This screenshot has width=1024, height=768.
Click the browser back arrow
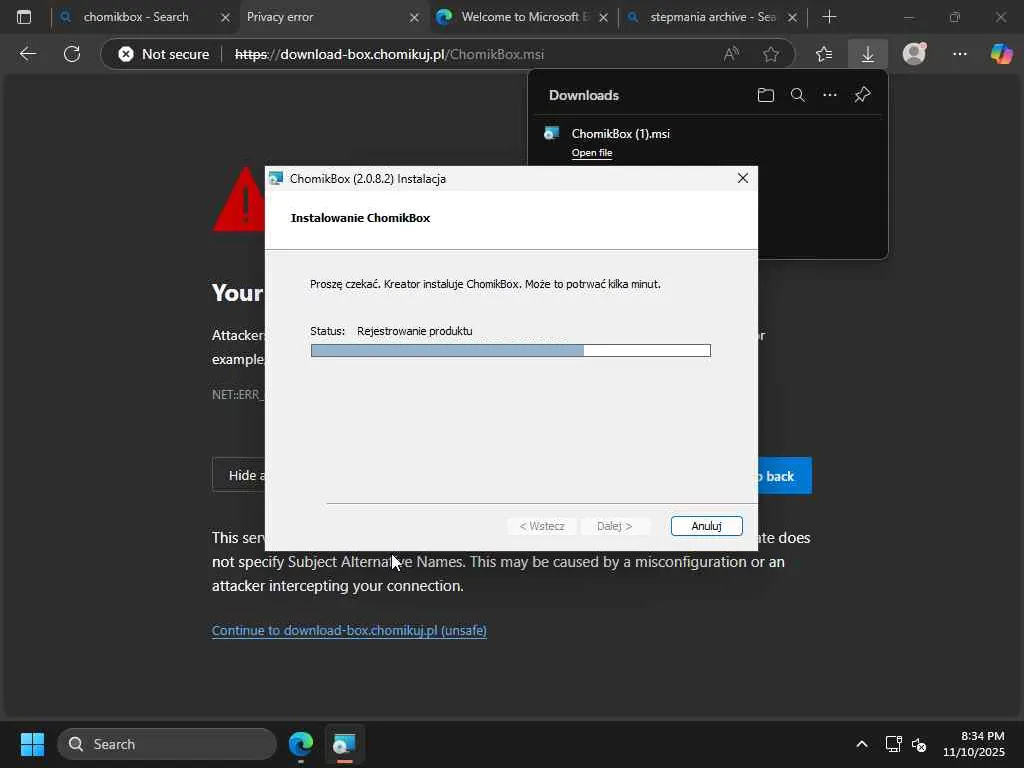coord(27,54)
